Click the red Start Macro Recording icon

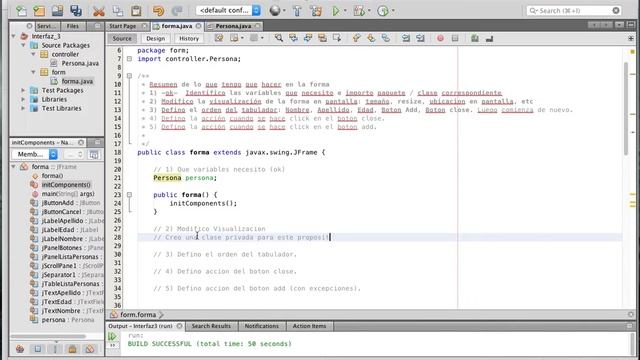440,38
